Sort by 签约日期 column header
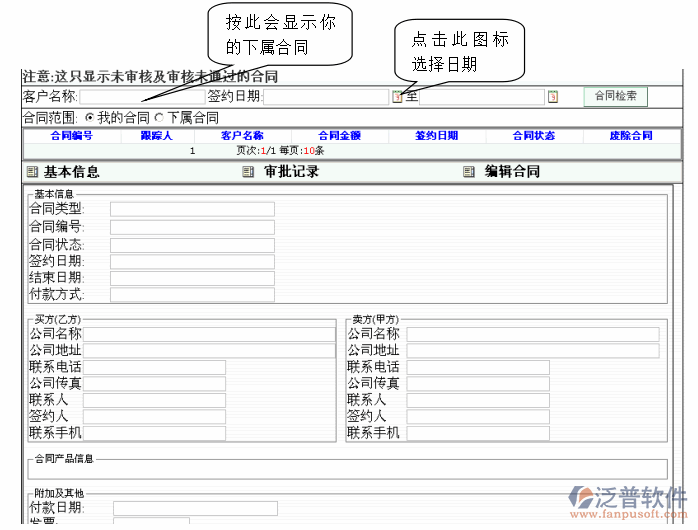This screenshot has height=530, width=698. pos(437,136)
